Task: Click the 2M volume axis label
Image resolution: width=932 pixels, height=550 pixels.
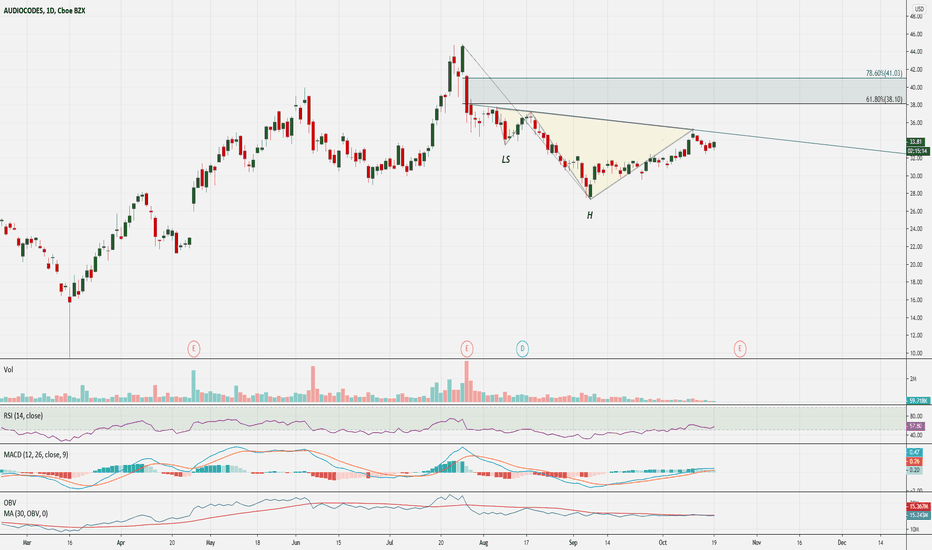Action: (912, 379)
